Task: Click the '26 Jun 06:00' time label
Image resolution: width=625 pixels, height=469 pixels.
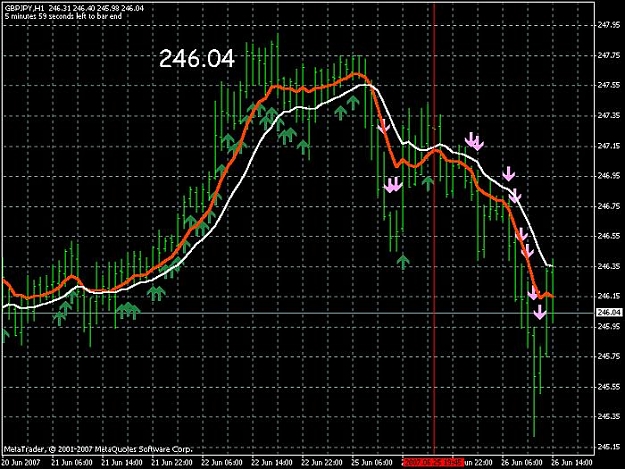Action: [522, 463]
